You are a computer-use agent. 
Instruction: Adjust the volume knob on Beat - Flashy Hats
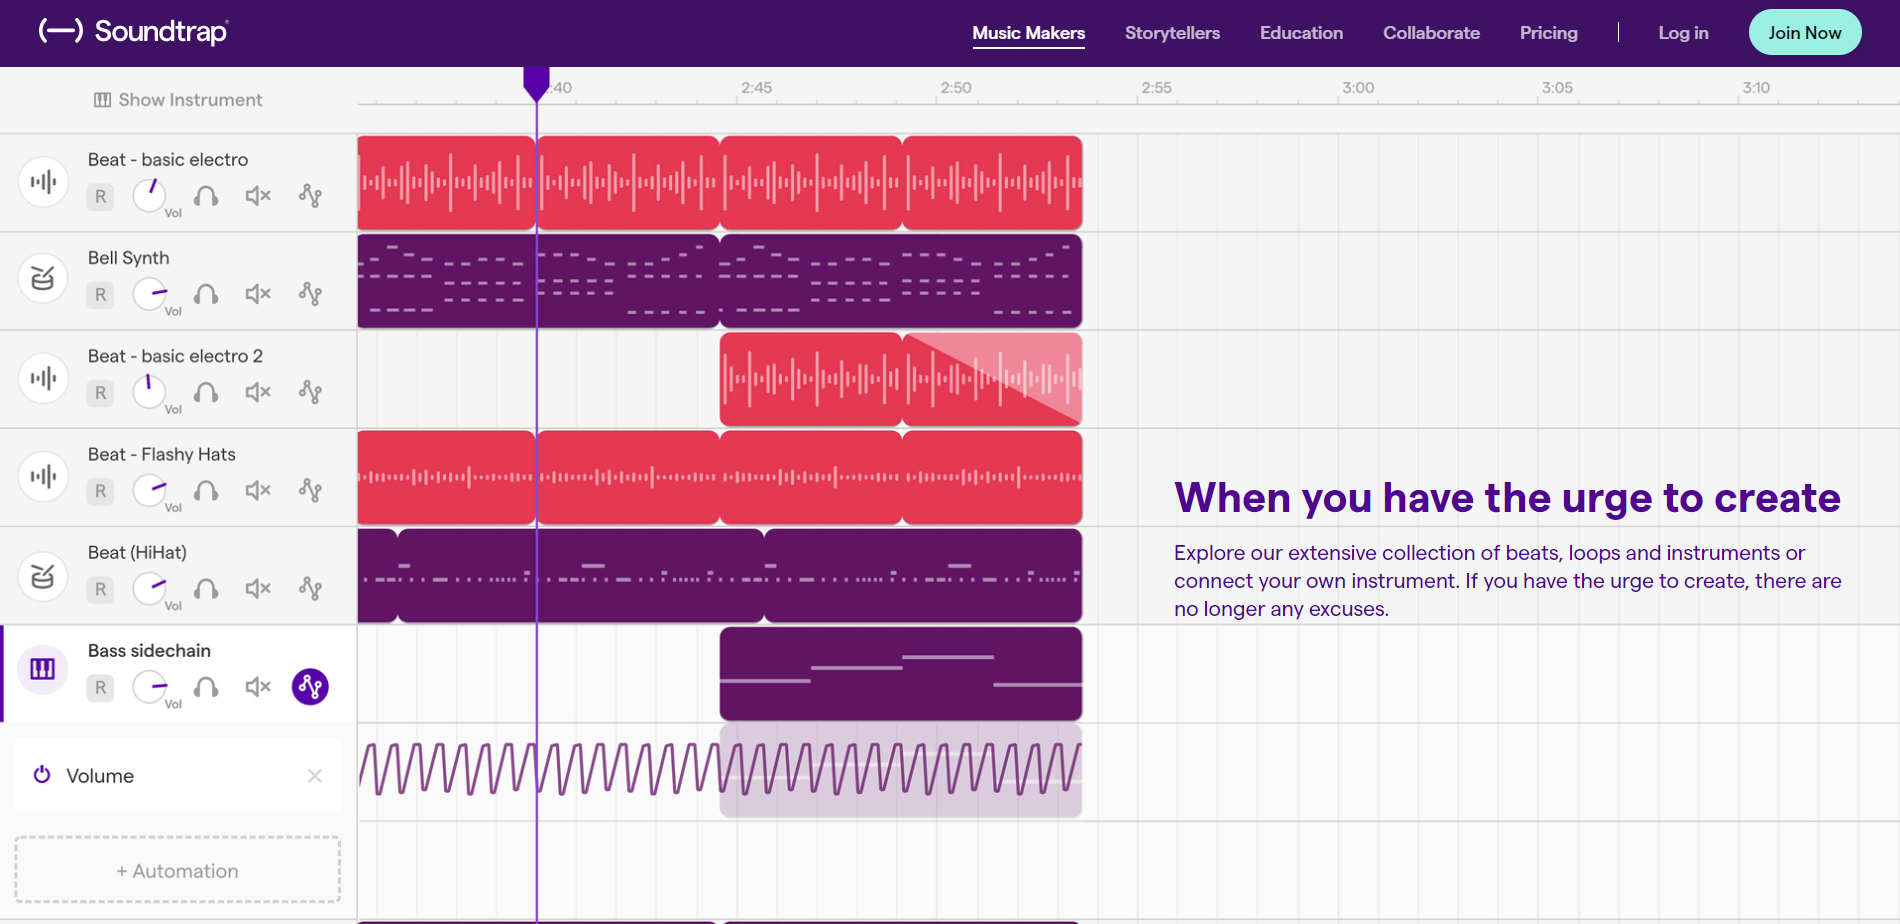pos(150,490)
